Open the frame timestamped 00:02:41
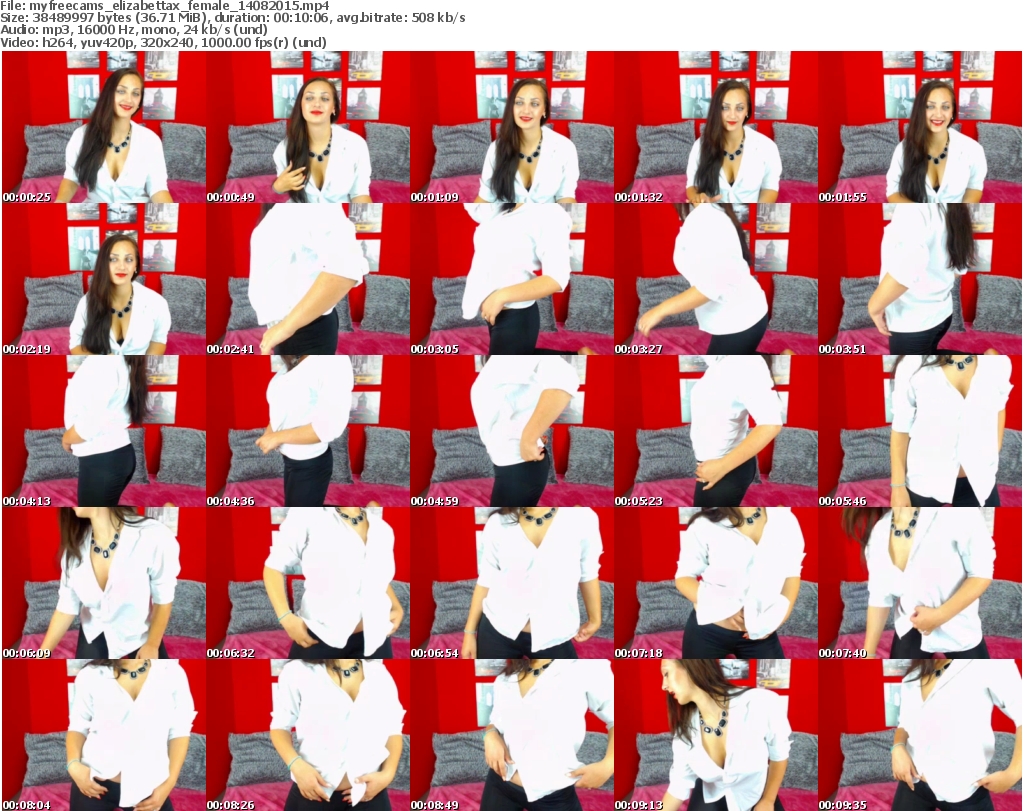 click(x=308, y=279)
